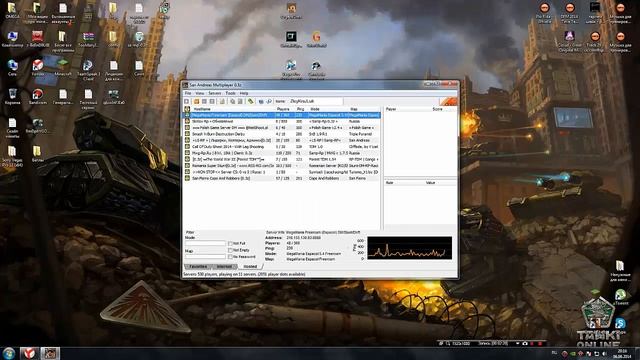
Task: Open the Windows Start button
Action: coord(9,353)
